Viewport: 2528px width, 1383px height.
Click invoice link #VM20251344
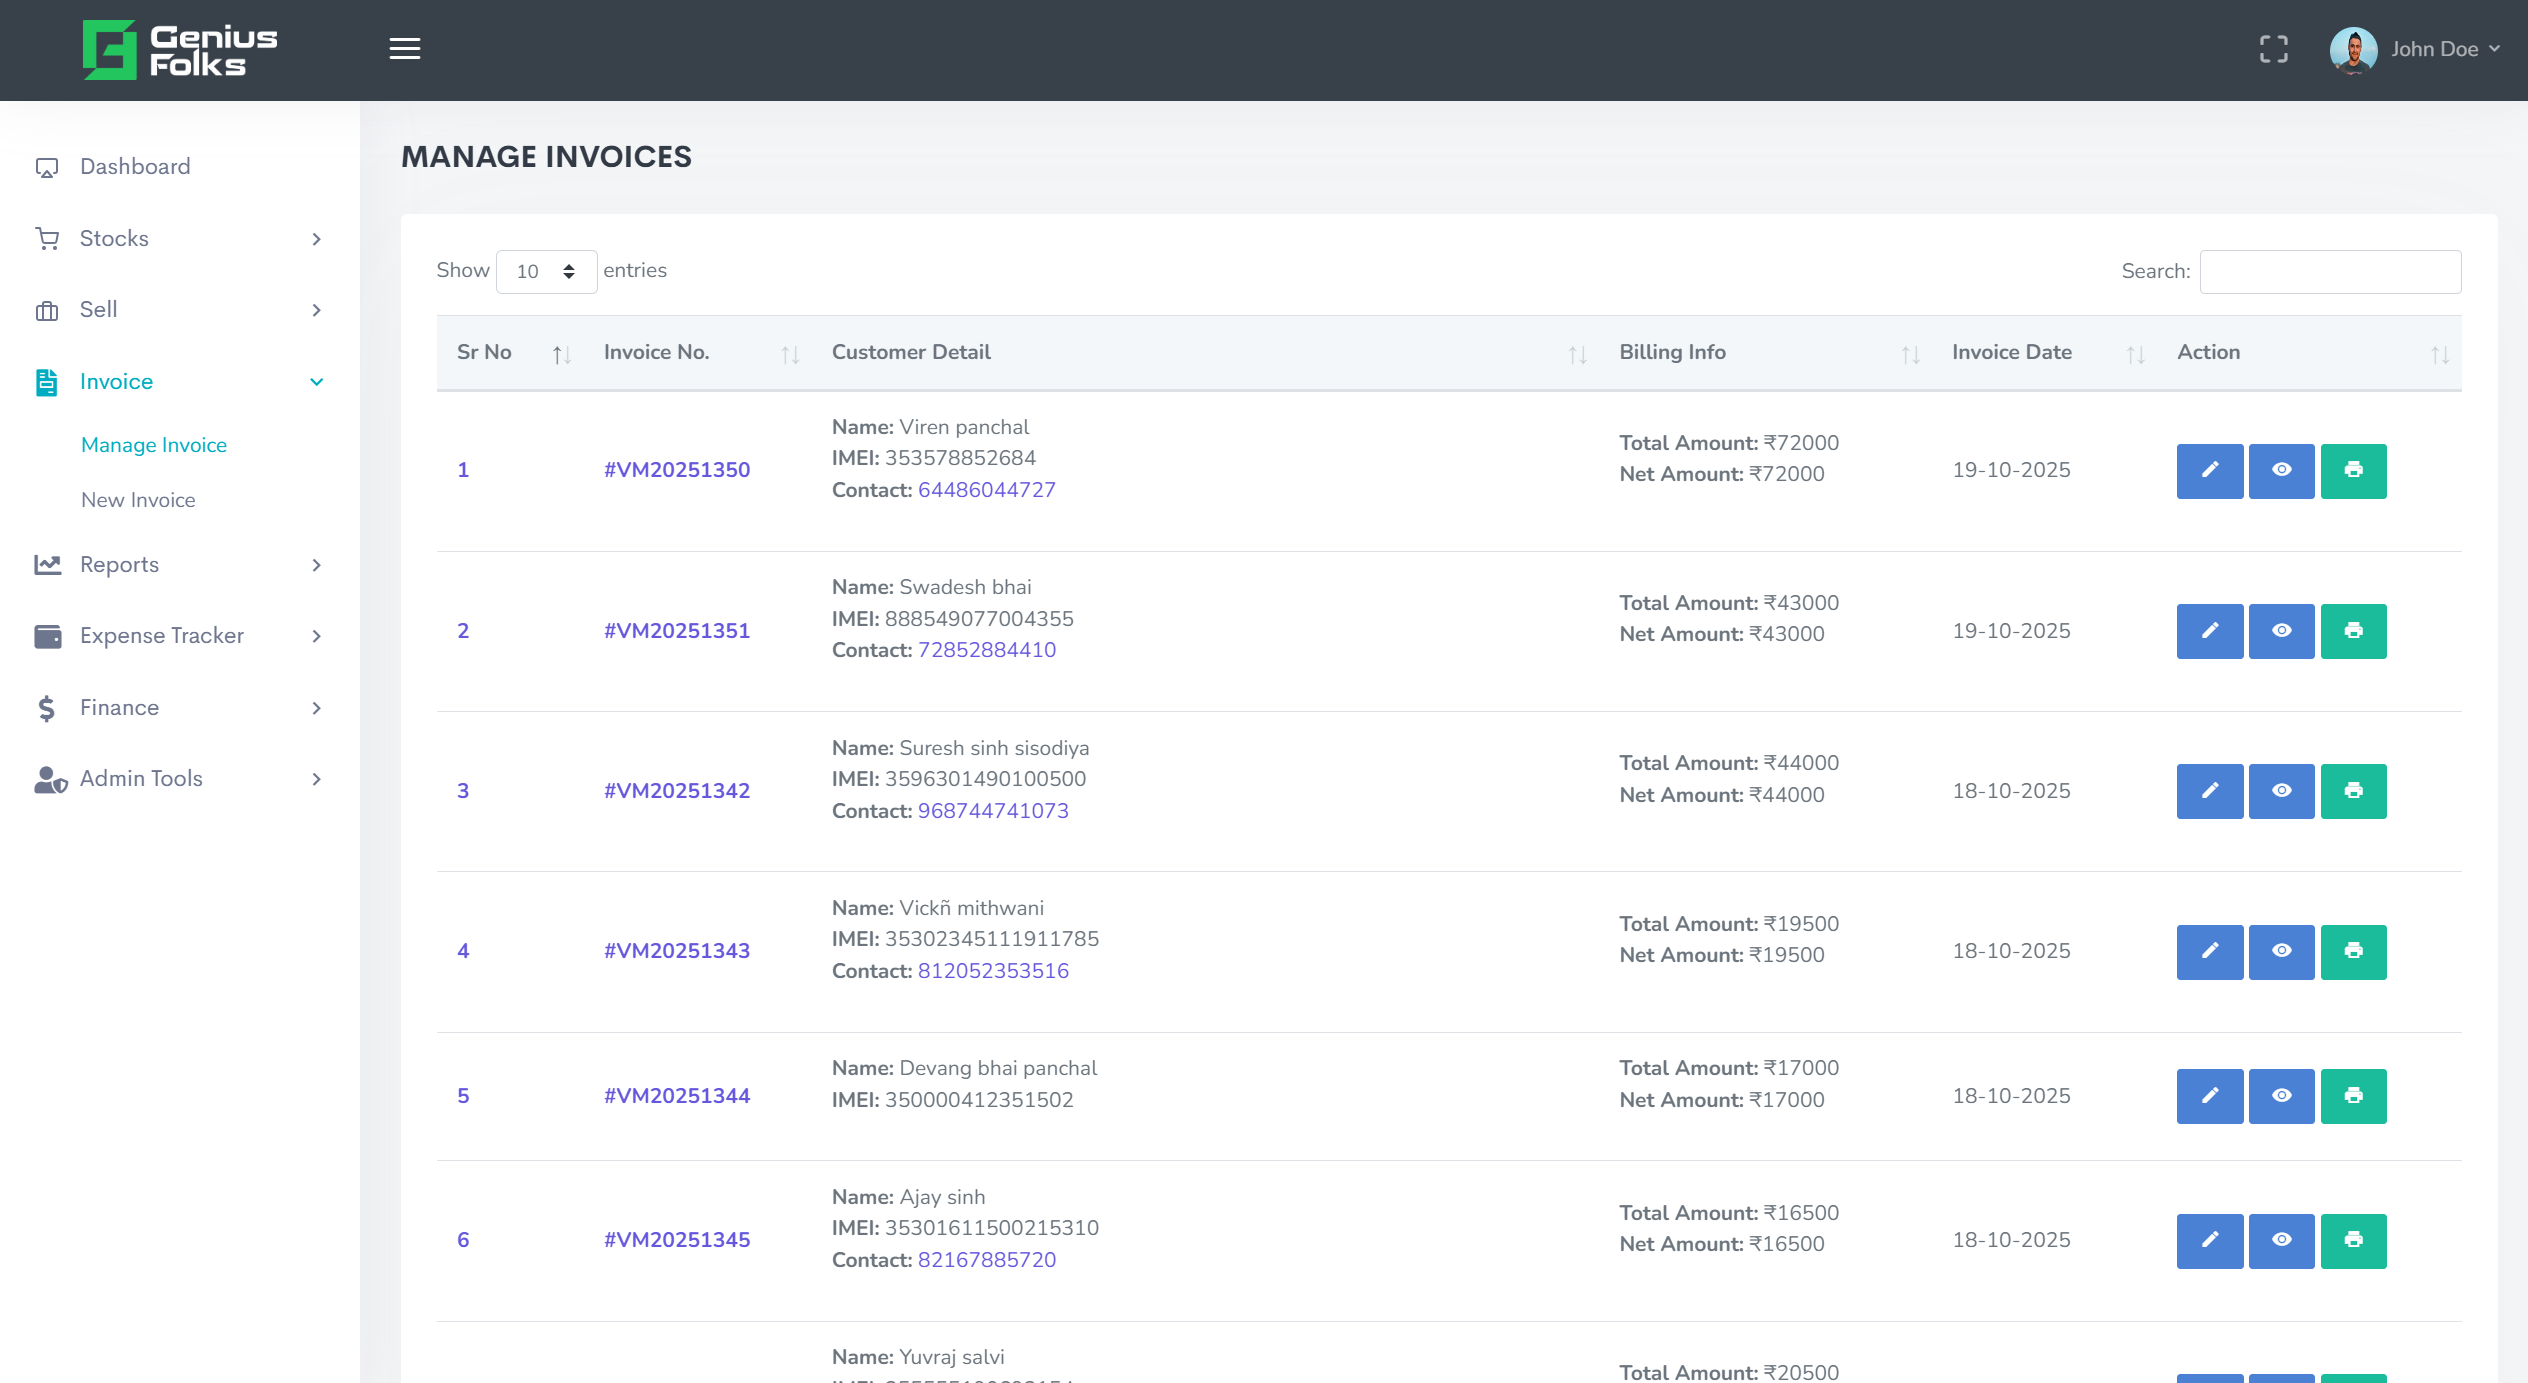pyautogui.click(x=678, y=1095)
